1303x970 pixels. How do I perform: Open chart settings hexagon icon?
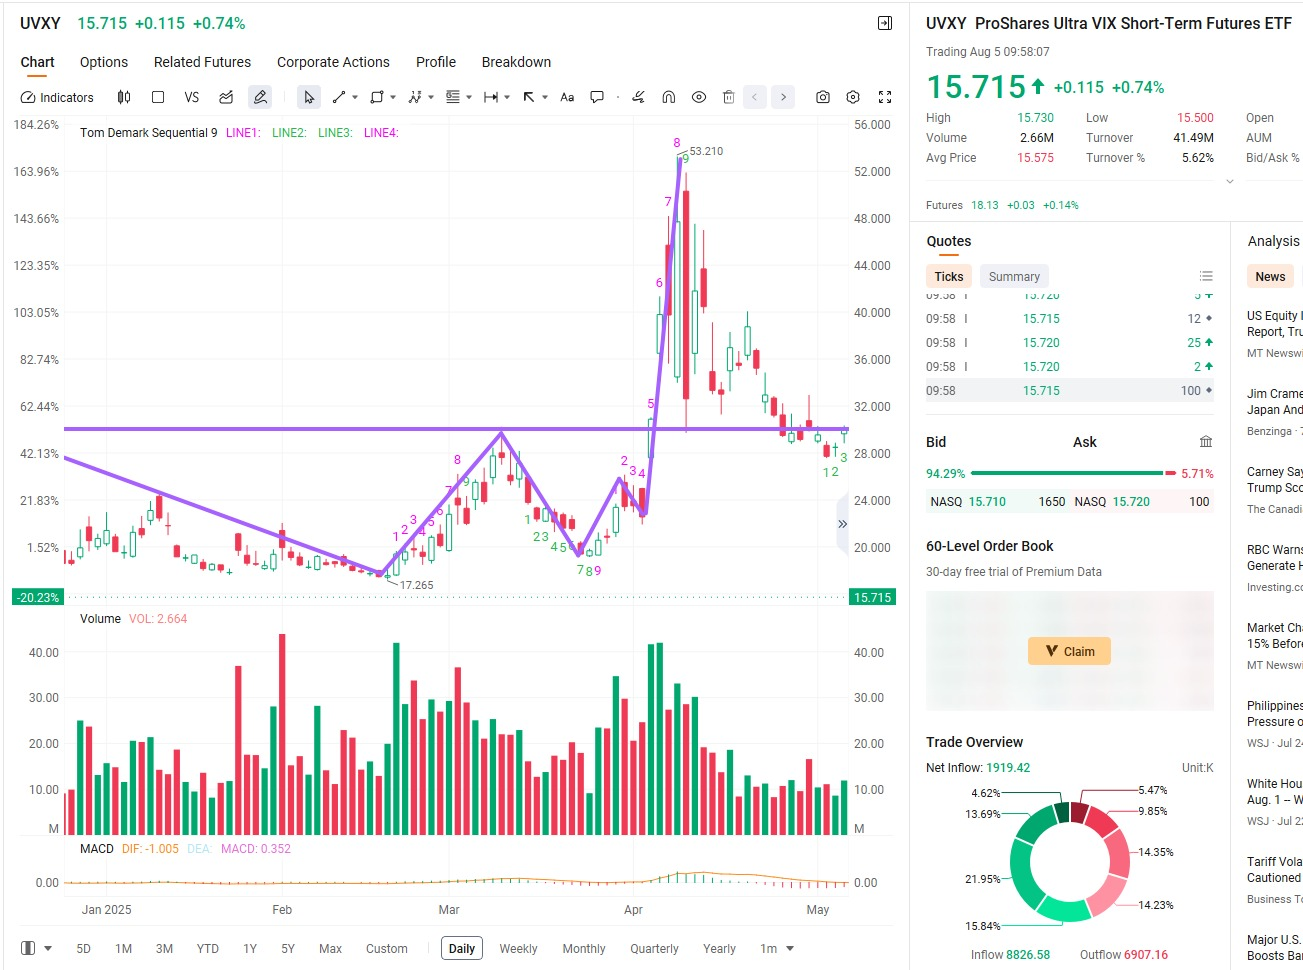pyautogui.click(x=853, y=97)
